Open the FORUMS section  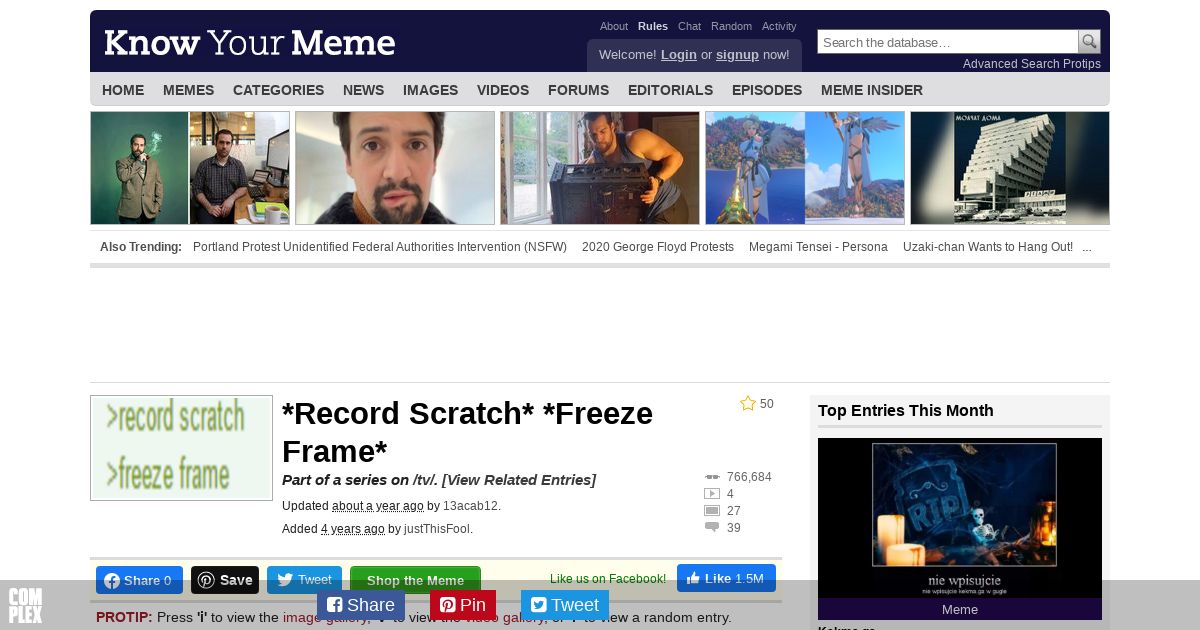tap(579, 90)
